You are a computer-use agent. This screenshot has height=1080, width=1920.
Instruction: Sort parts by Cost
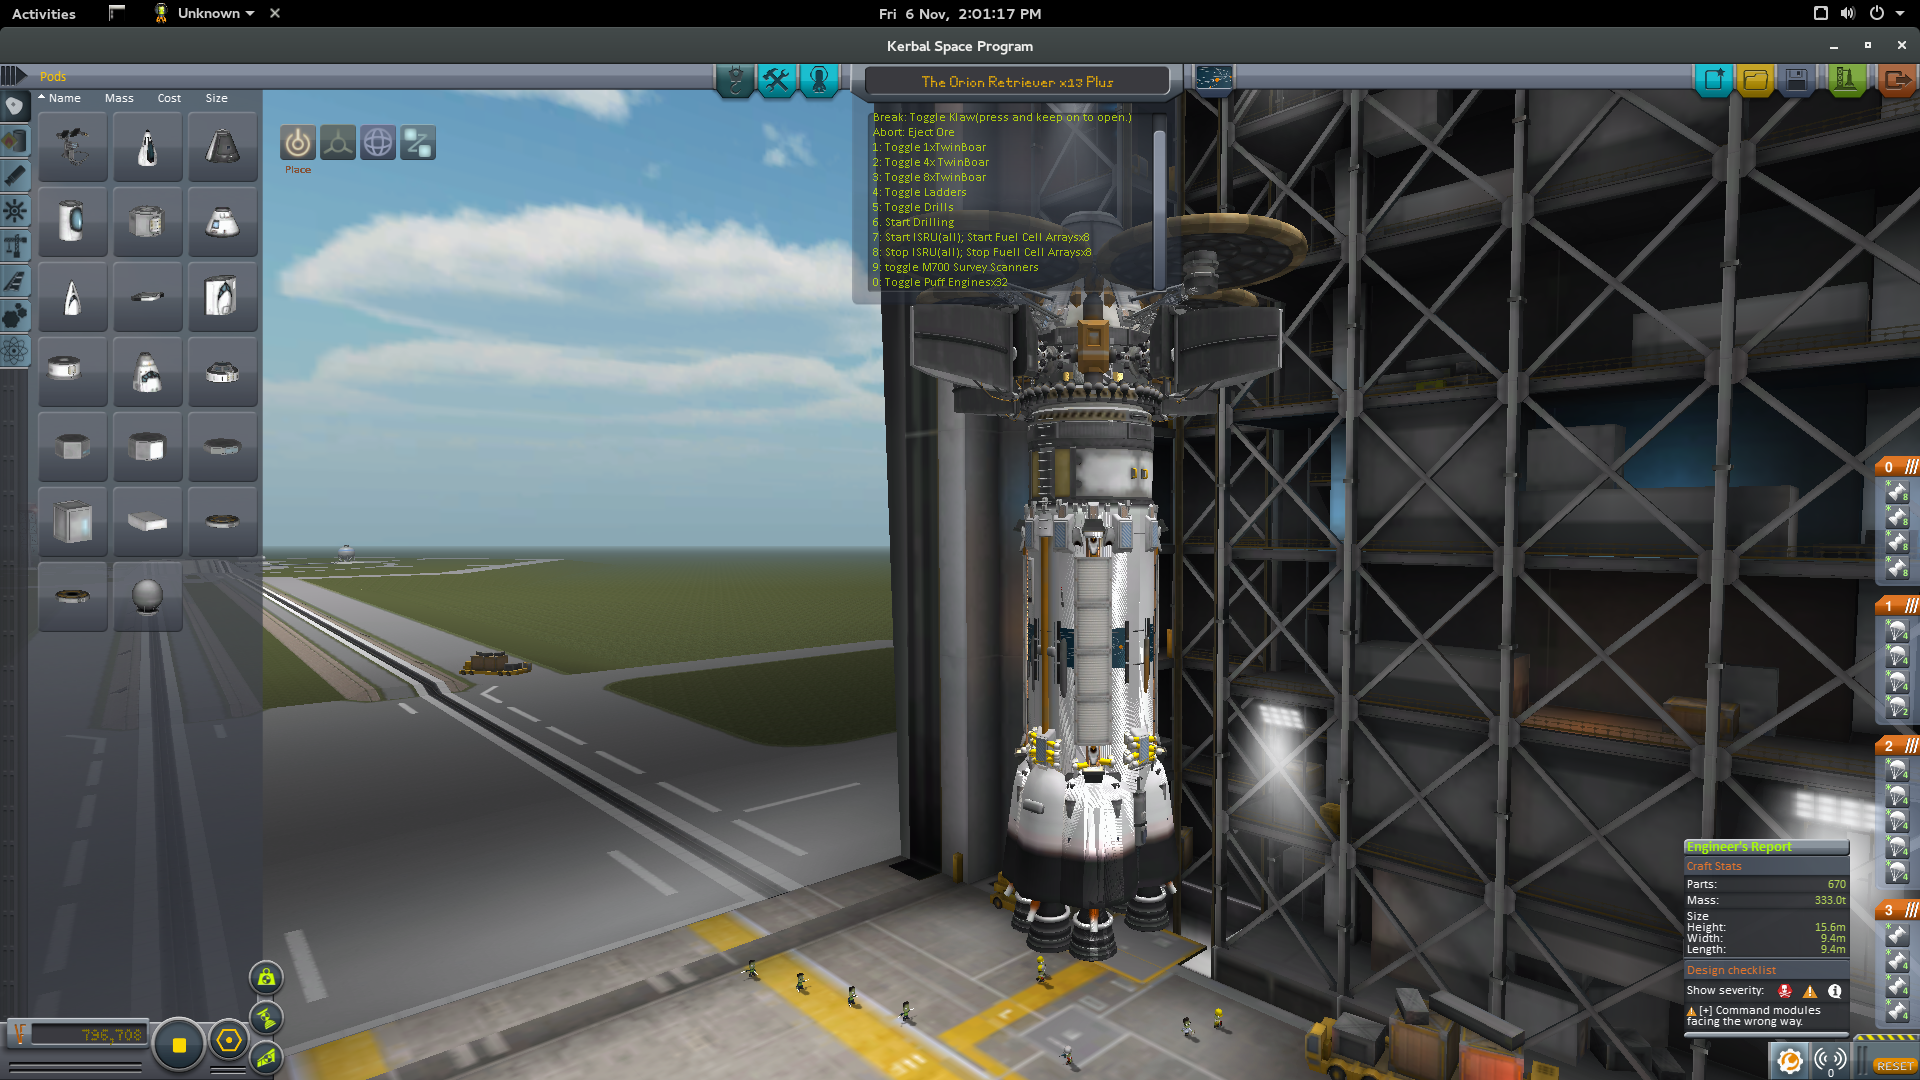(169, 98)
